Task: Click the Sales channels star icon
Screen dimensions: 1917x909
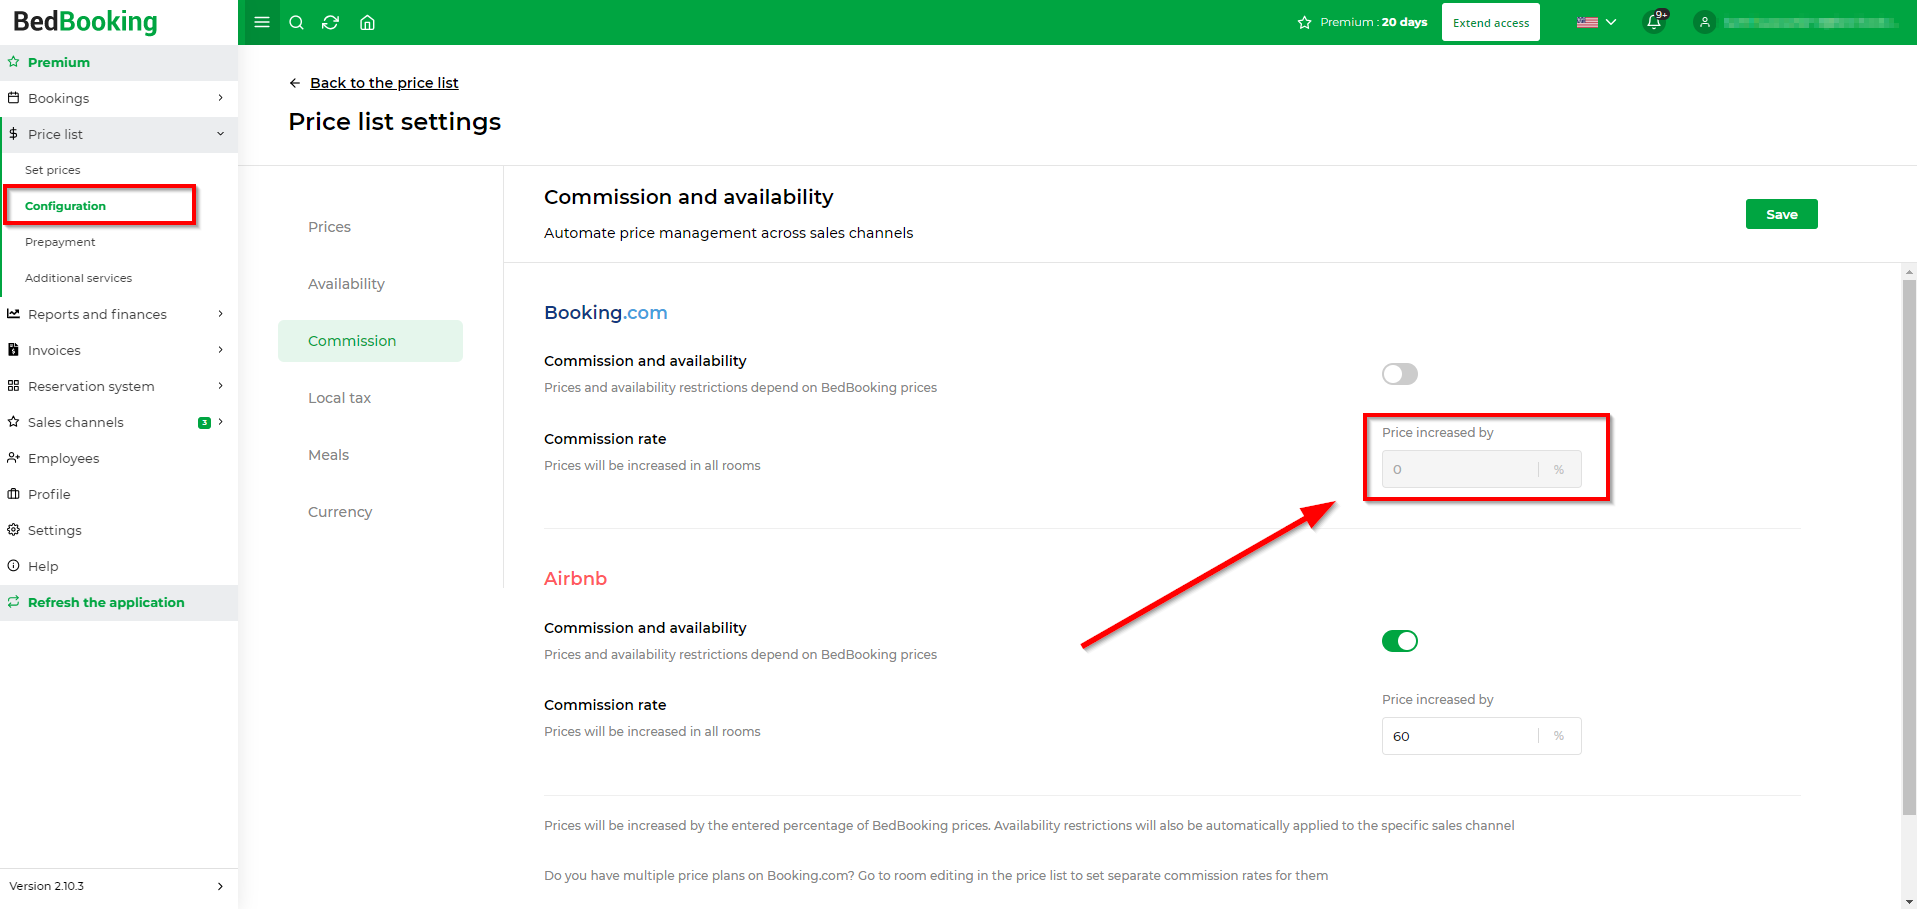Action: [13, 422]
